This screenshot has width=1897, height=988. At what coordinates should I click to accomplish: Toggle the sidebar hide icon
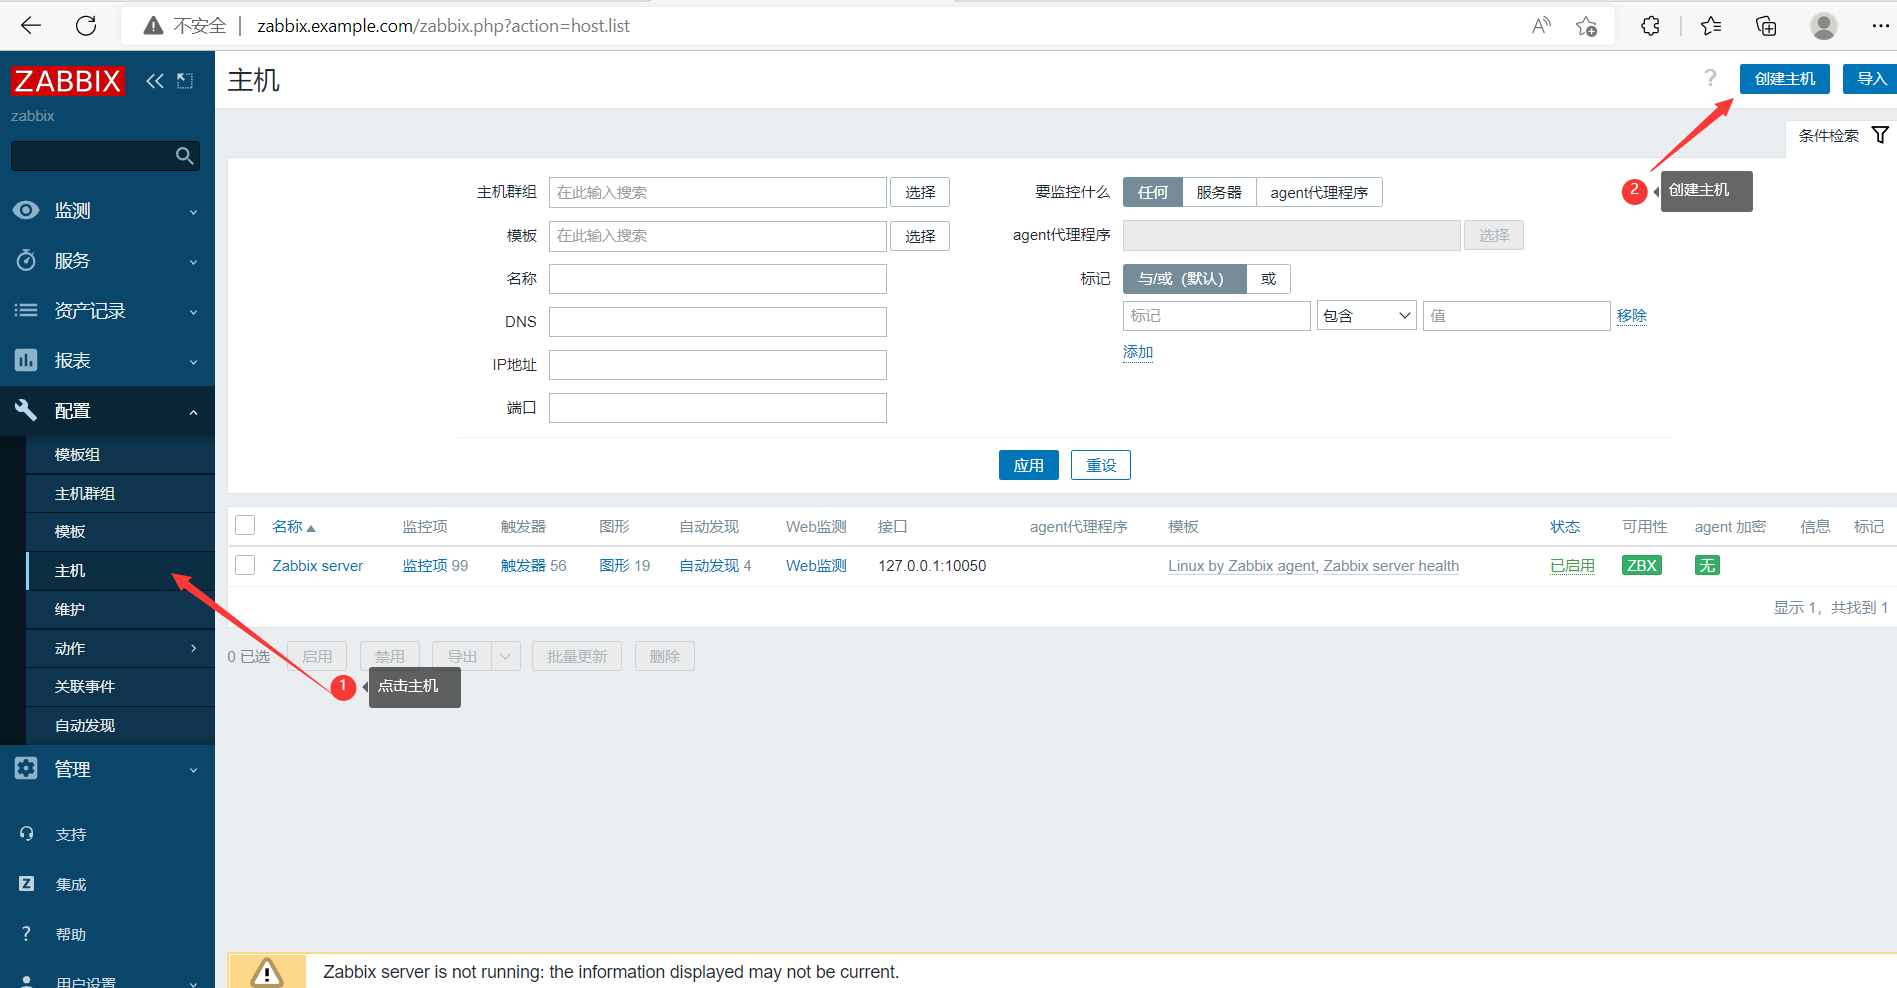(185, 81)
